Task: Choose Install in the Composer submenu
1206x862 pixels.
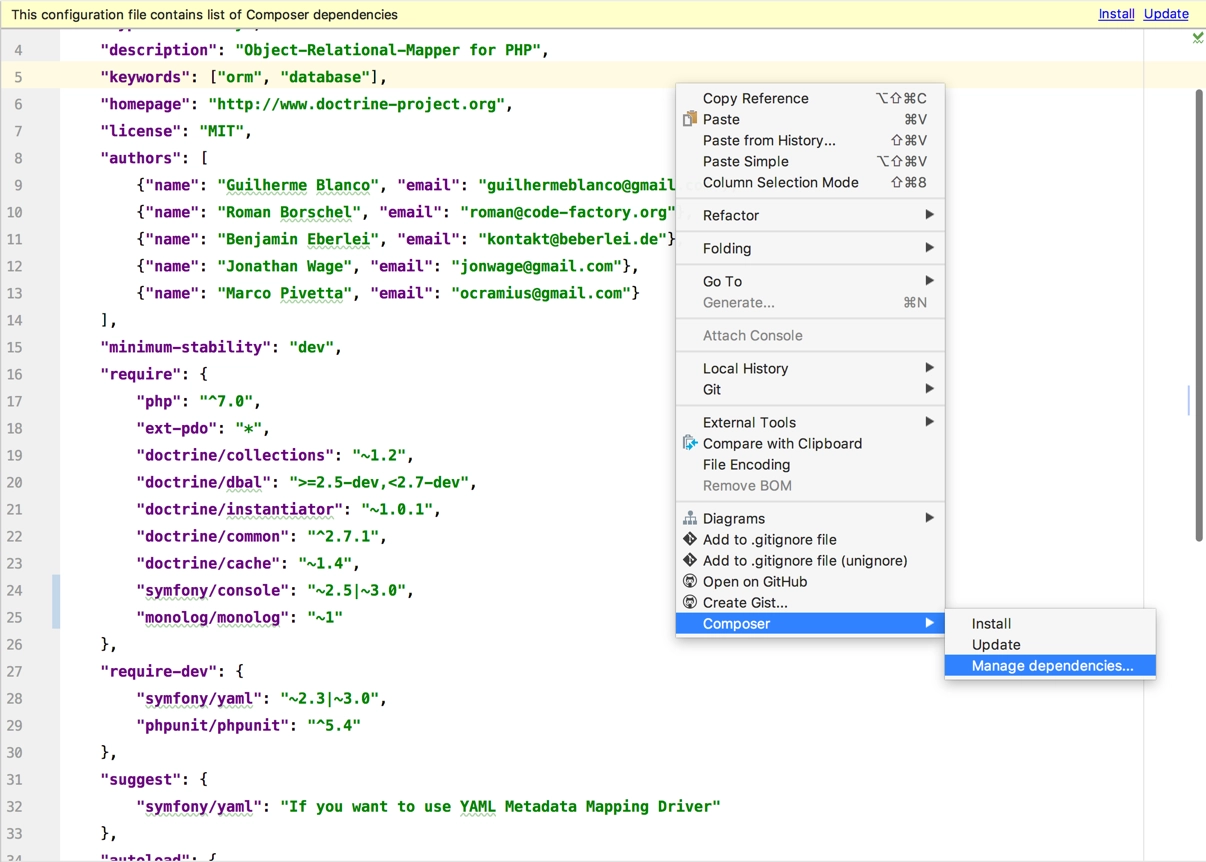Action: (1050, 623)
